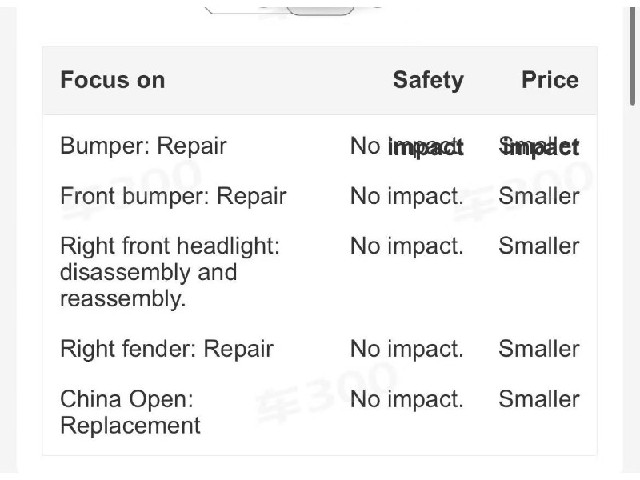Click the car diagram image above table
Viewport: 640px width, 480px height.
[x=292, y=11]
